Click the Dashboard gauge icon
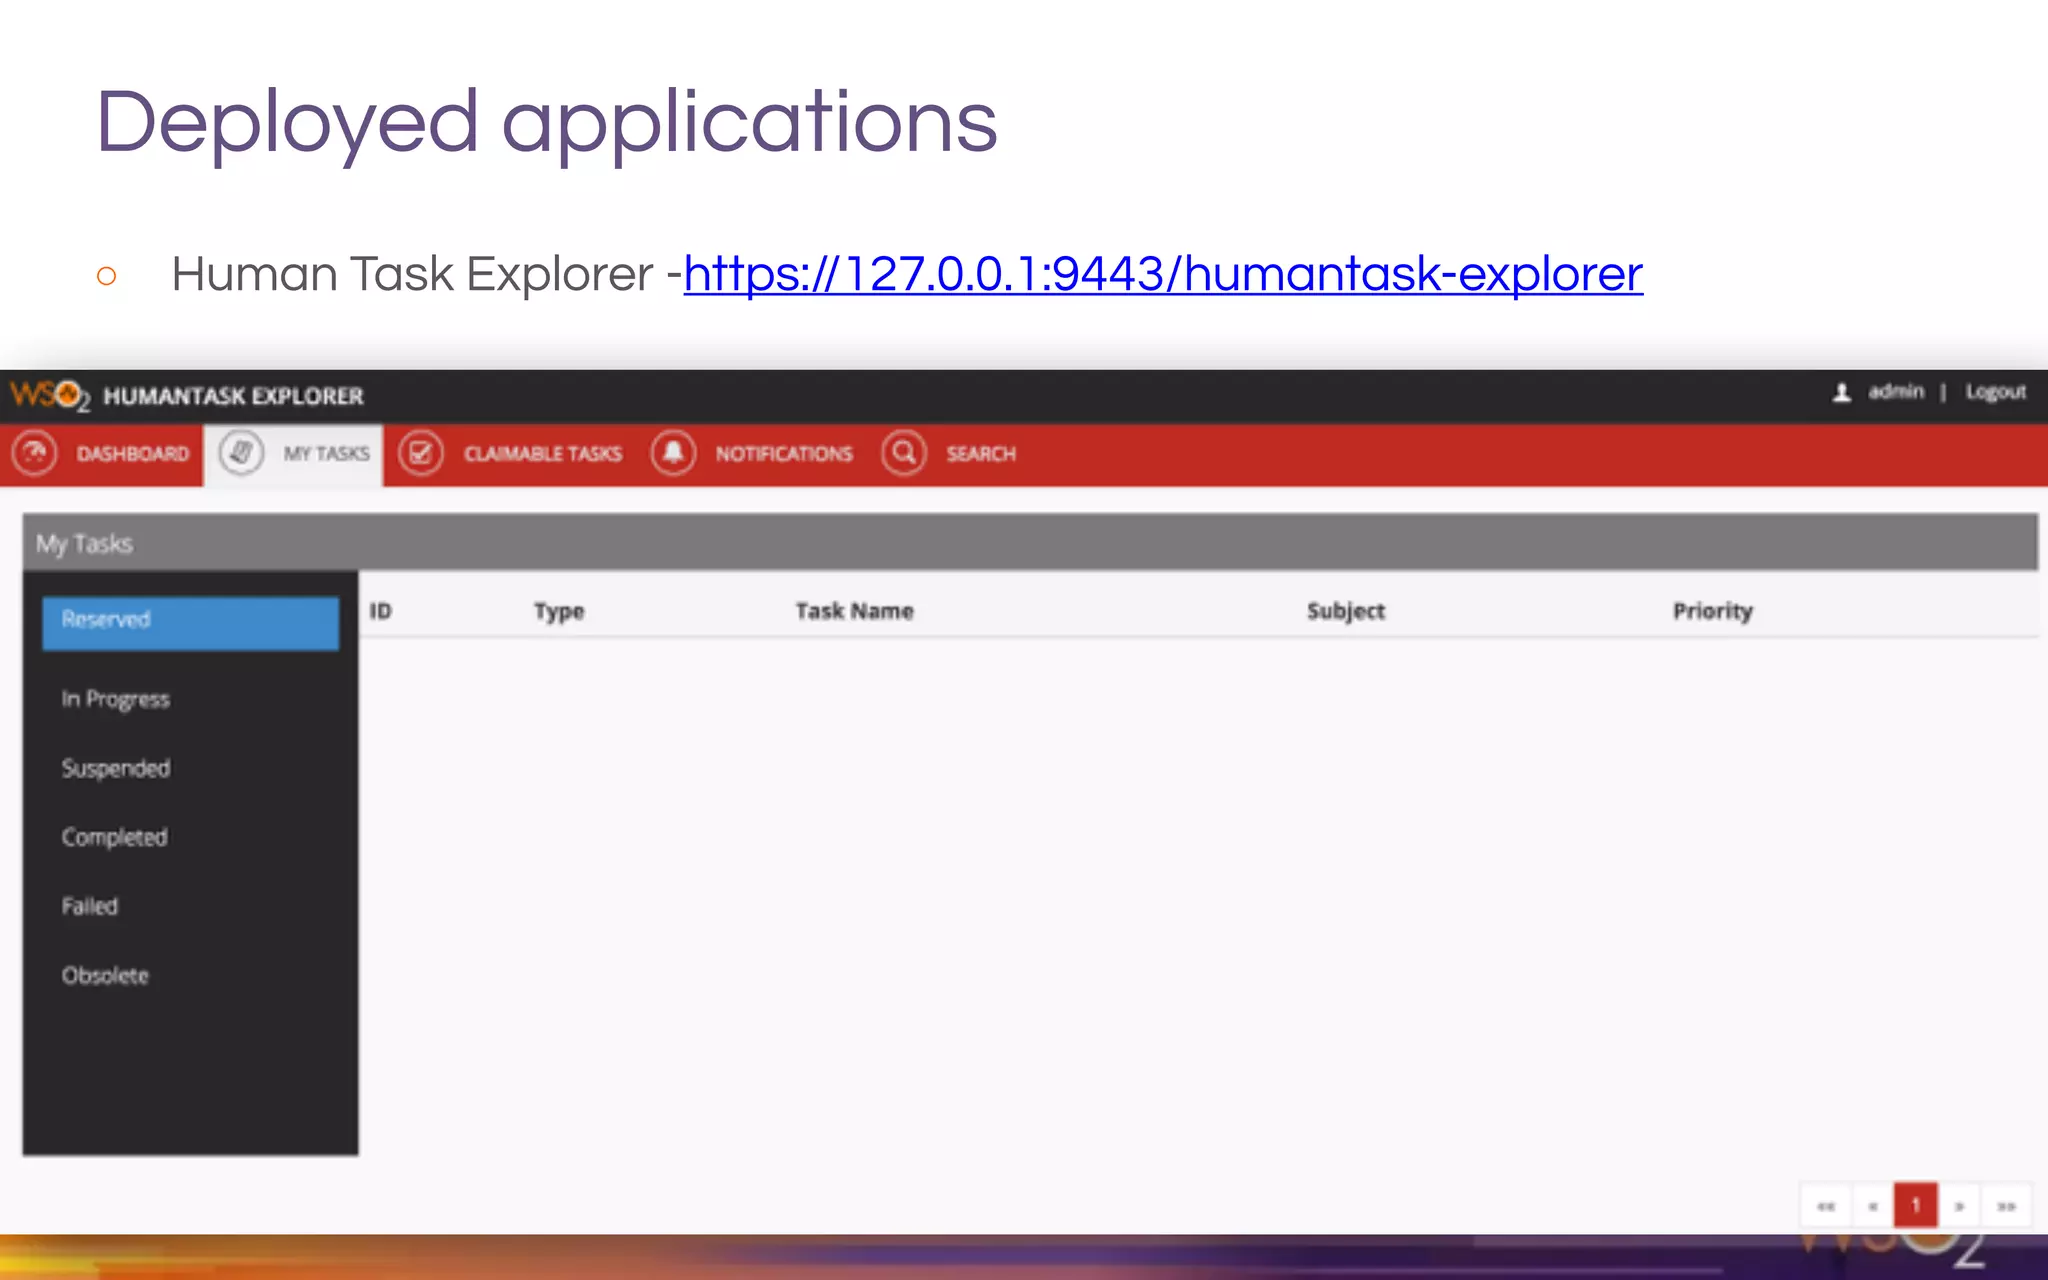 pos(35,454)
